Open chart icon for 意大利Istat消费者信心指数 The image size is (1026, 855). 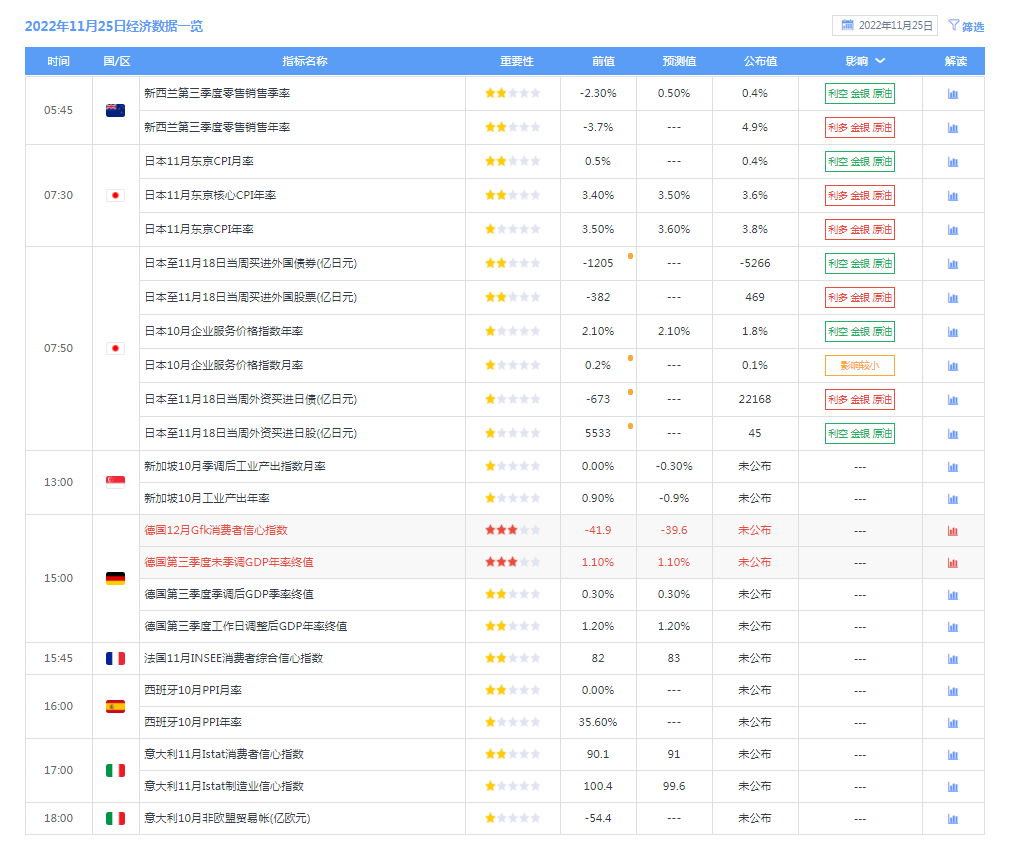coord(953,756)
